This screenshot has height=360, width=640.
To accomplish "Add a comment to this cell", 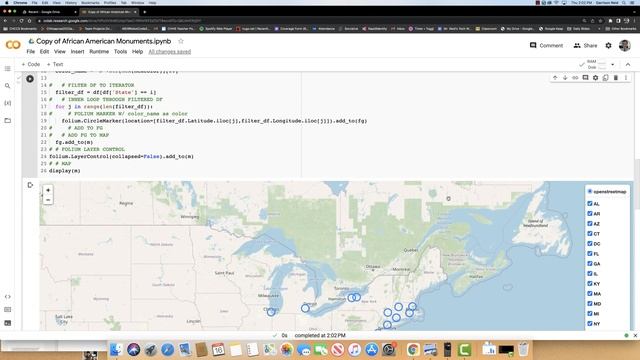I will [x=585, y=78].
